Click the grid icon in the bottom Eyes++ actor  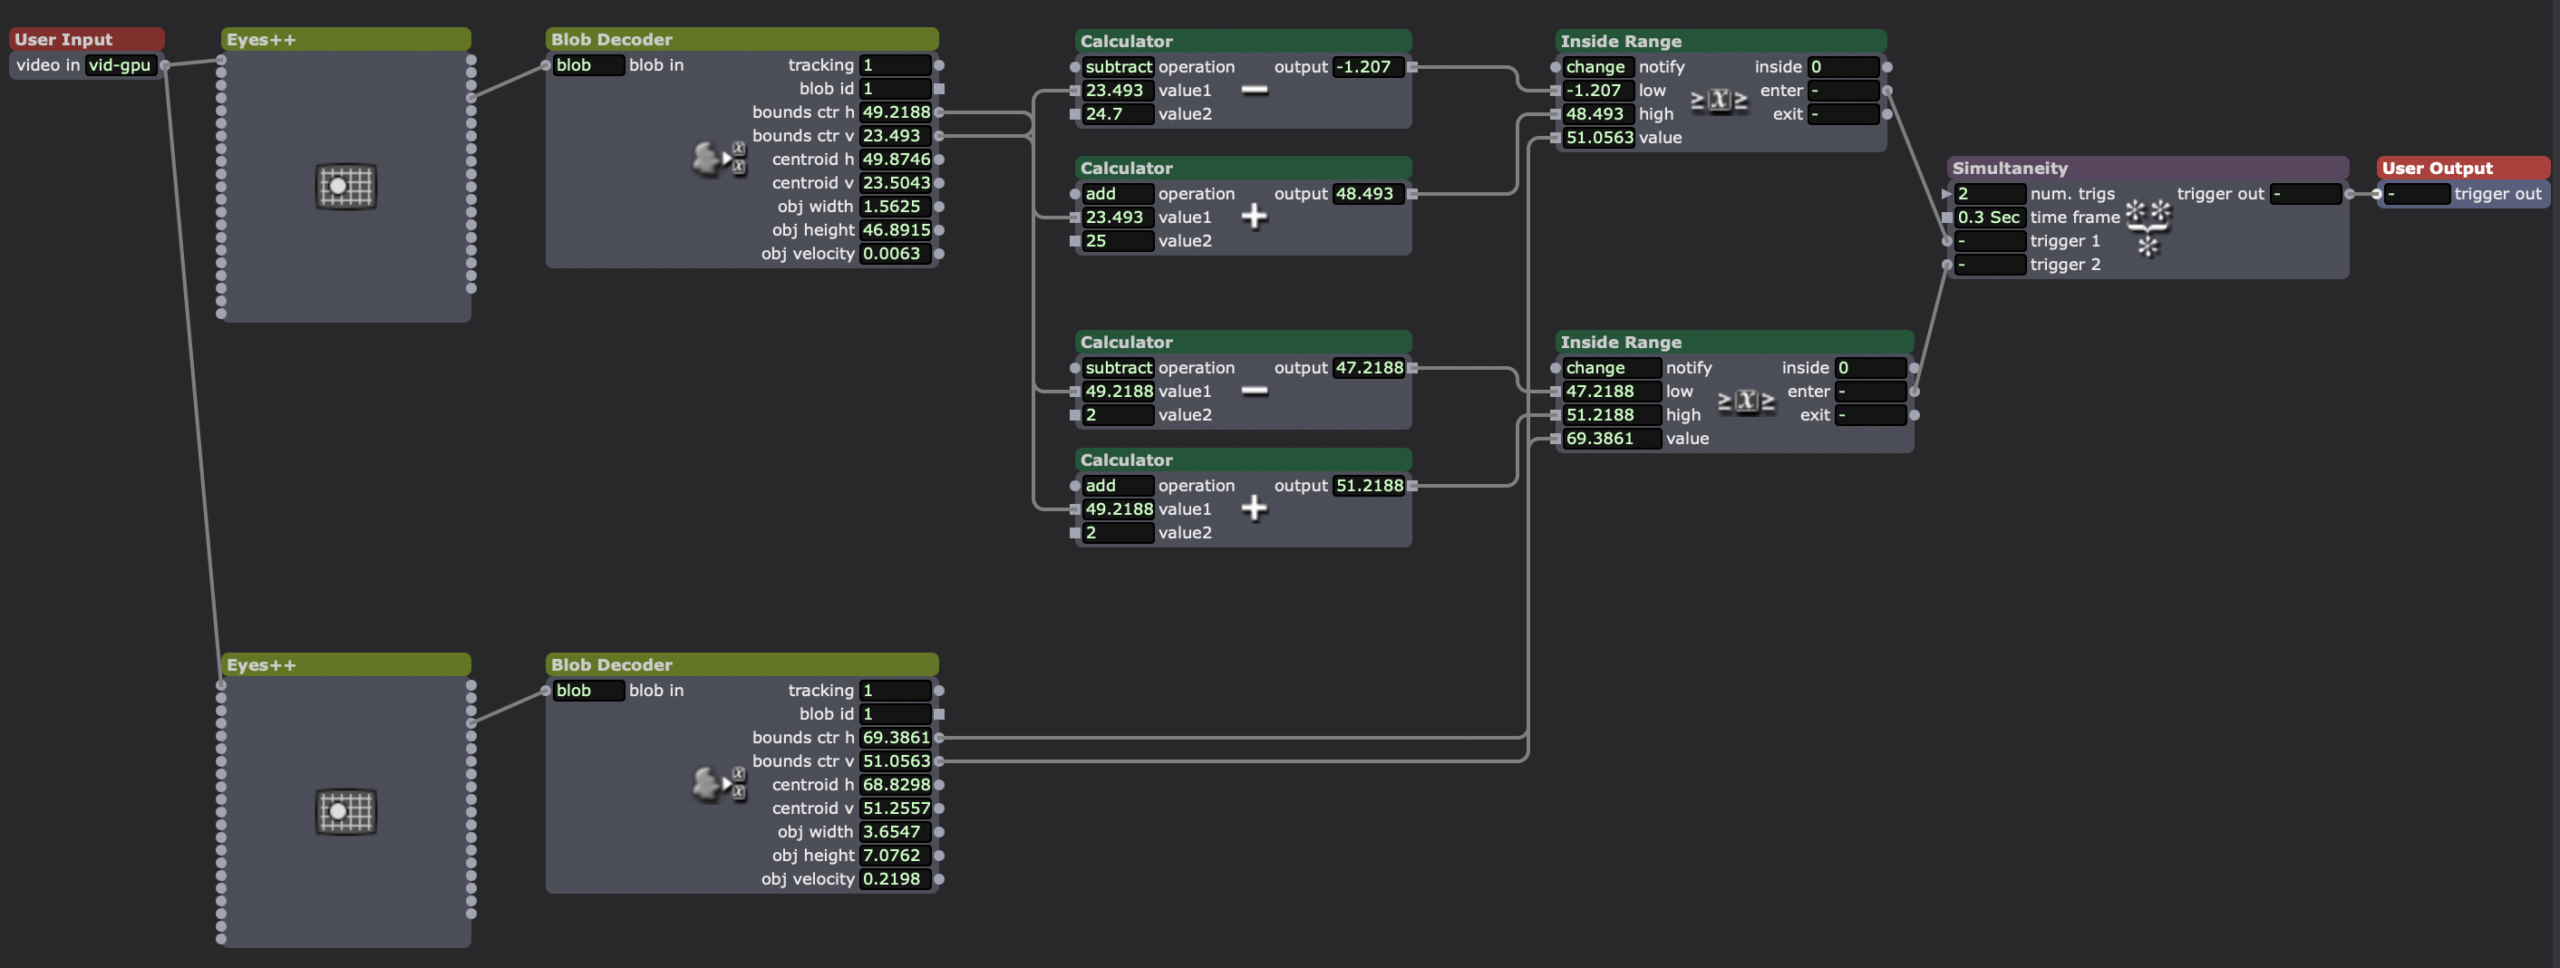click(346, 811)
